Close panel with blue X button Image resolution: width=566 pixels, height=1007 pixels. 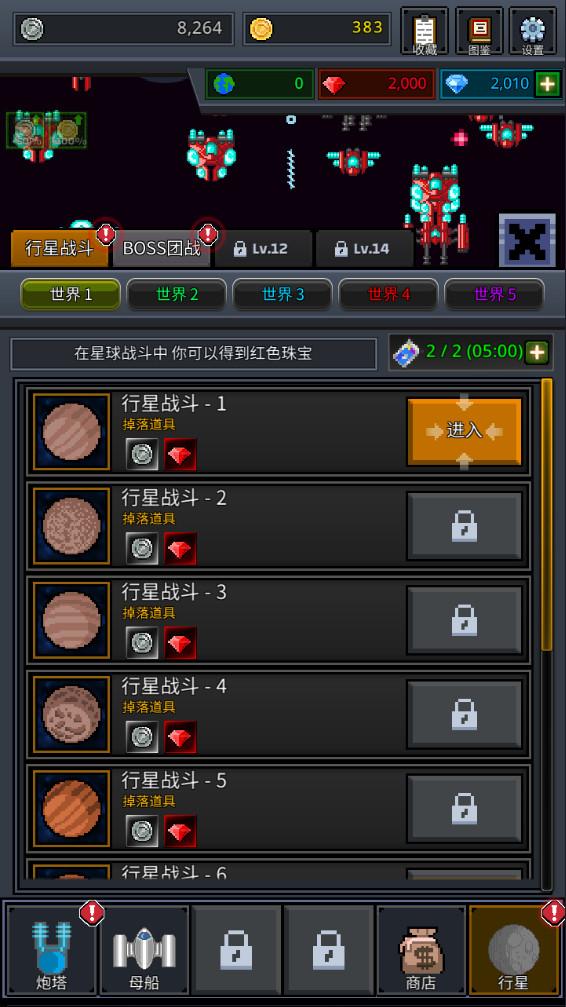527,240
